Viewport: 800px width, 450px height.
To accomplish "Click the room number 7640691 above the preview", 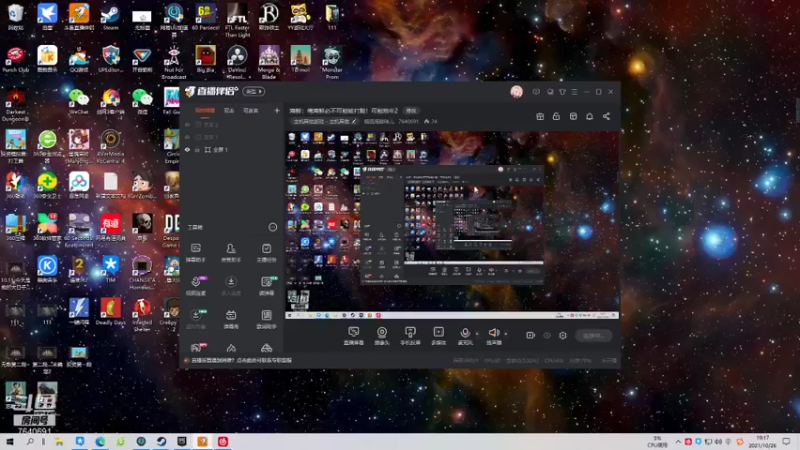I will [408, 121].
